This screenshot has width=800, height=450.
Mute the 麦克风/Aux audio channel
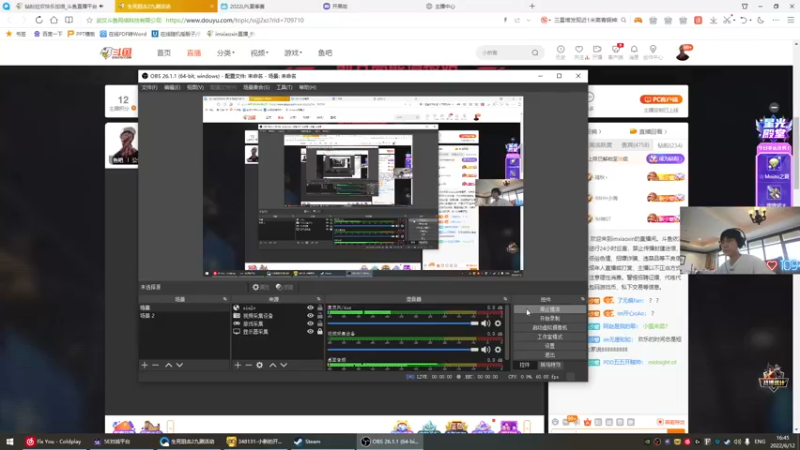coord(486,323)
